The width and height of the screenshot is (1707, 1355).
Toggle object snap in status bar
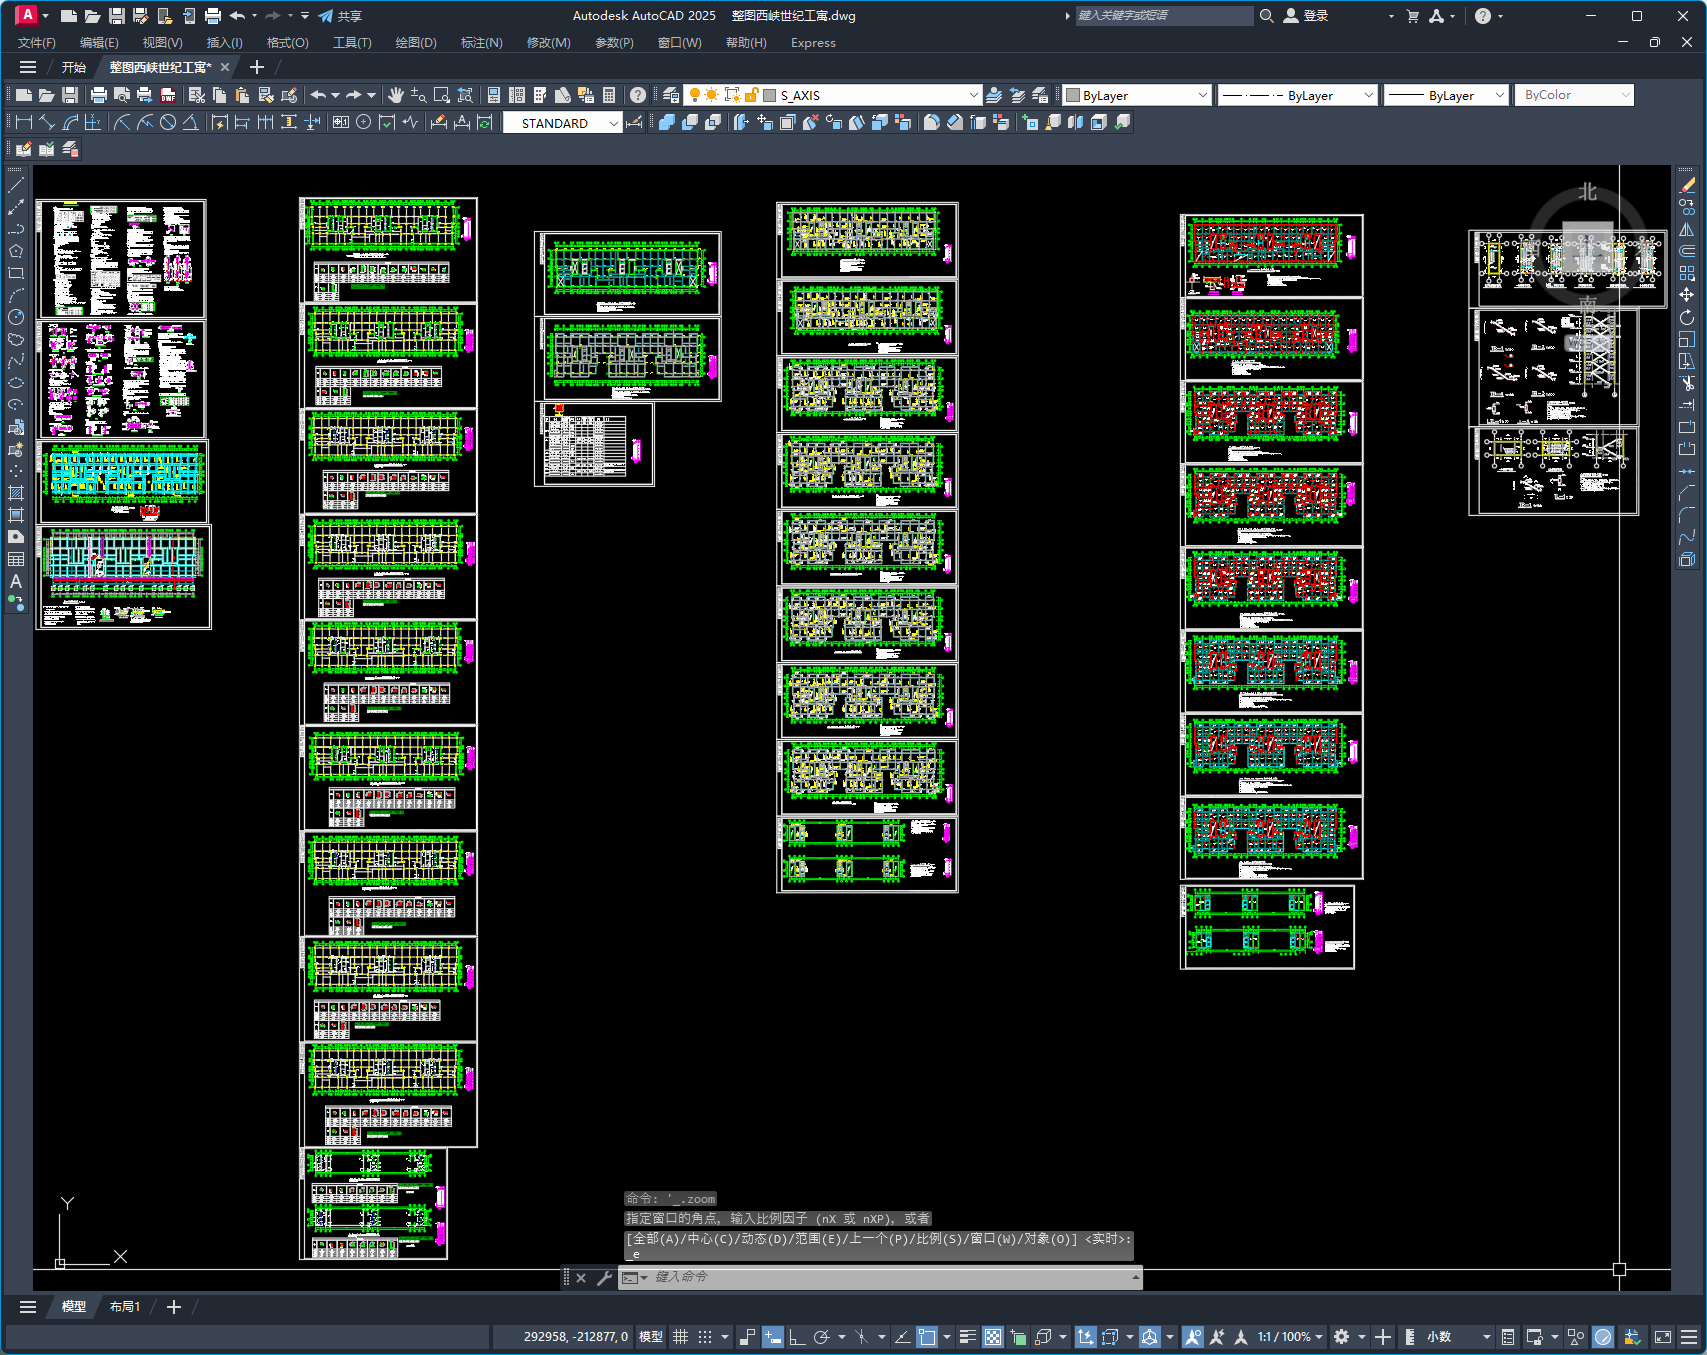(x=927, y=1337)
